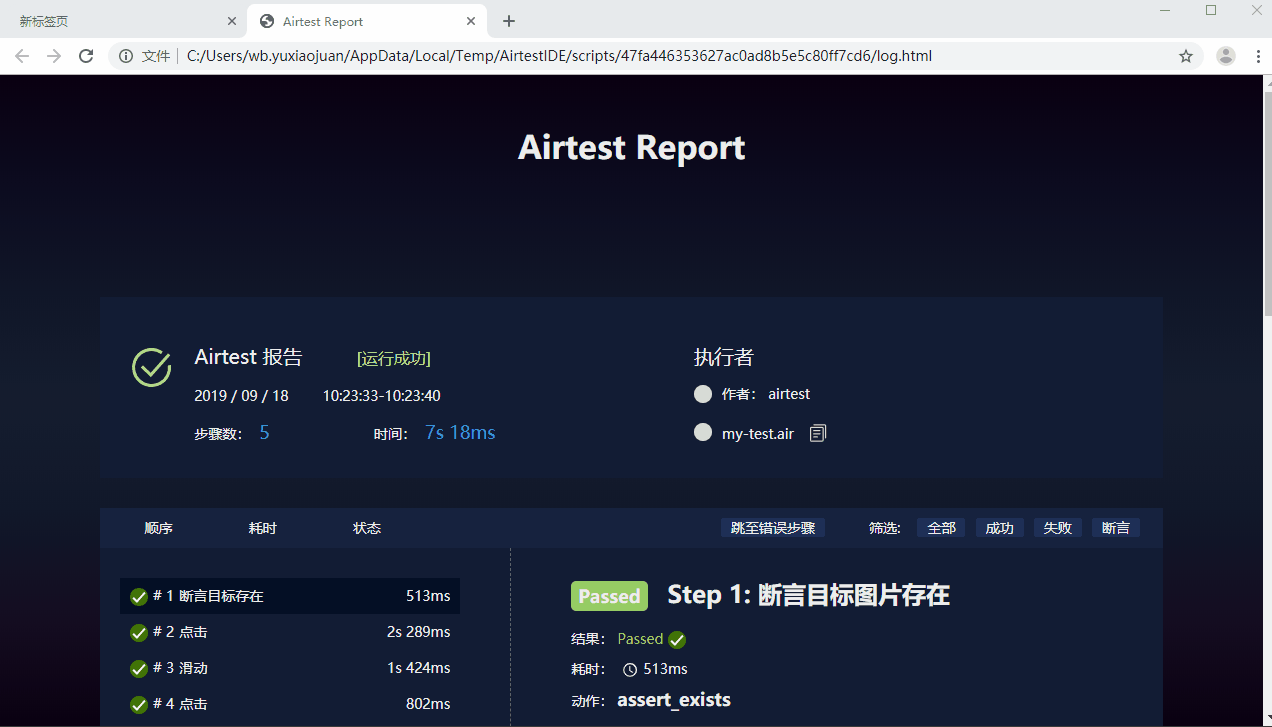This screenshot has height=727, width=1272.
Task: Select step # 1 断言目标存在
Action: pyautogui.click(x=290, y=596)
